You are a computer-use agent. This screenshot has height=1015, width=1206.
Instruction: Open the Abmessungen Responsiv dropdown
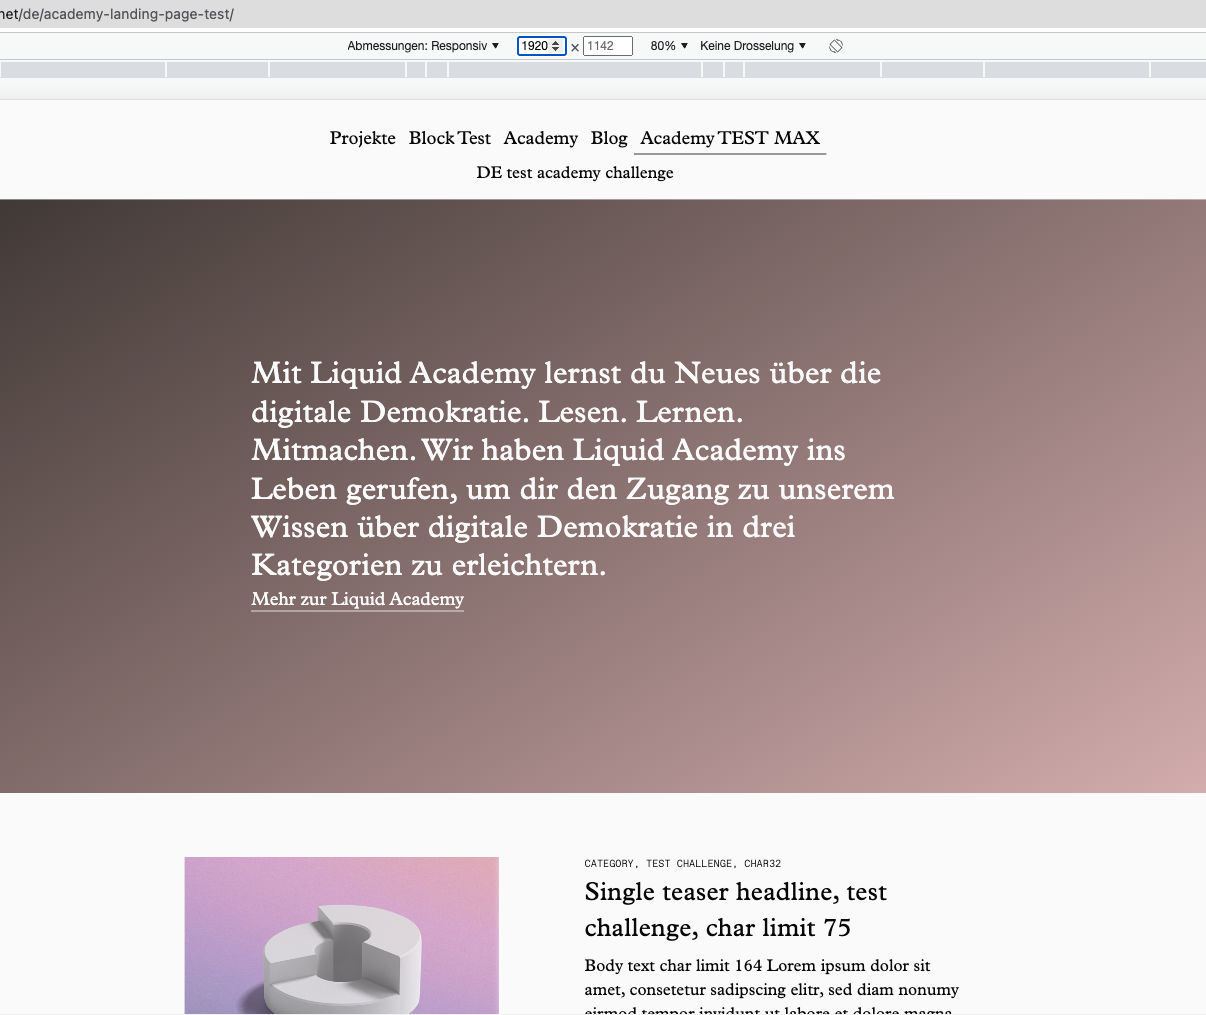423,46
